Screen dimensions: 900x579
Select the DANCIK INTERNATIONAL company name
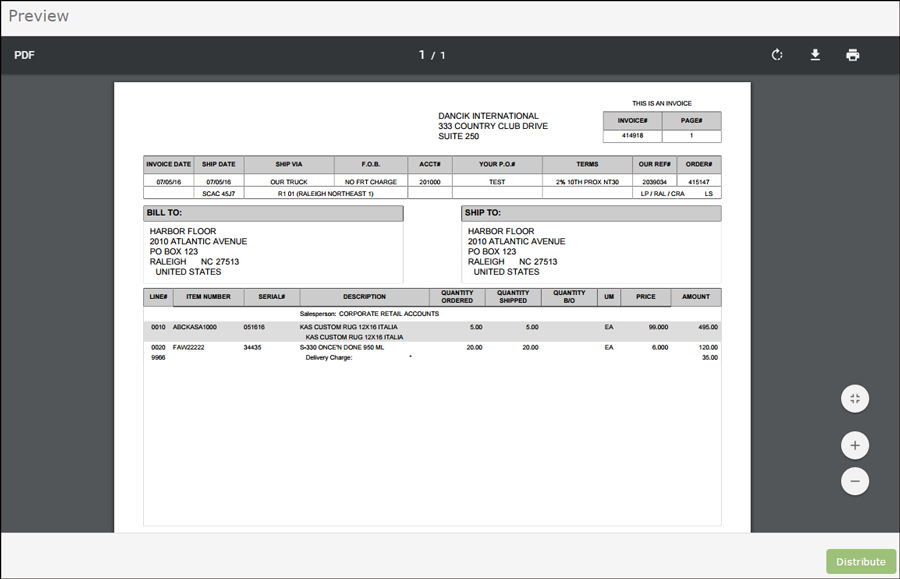point(488,116)
